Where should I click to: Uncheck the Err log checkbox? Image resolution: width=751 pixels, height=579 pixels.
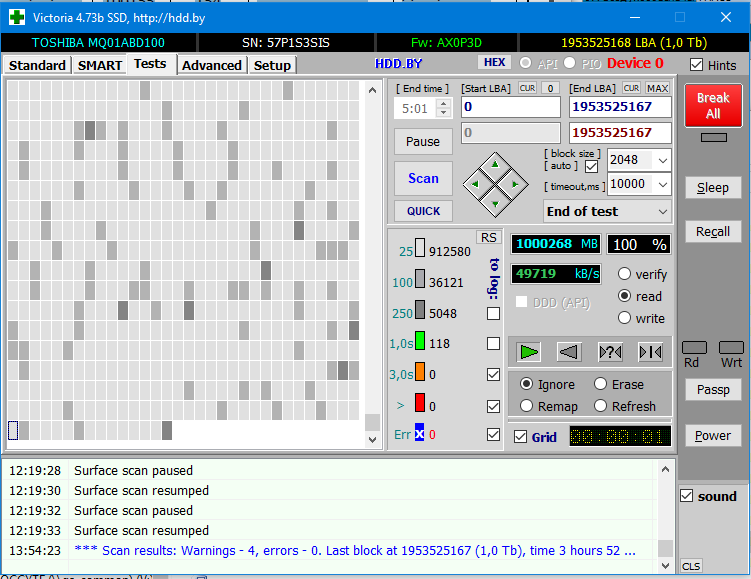pos(493,434)
